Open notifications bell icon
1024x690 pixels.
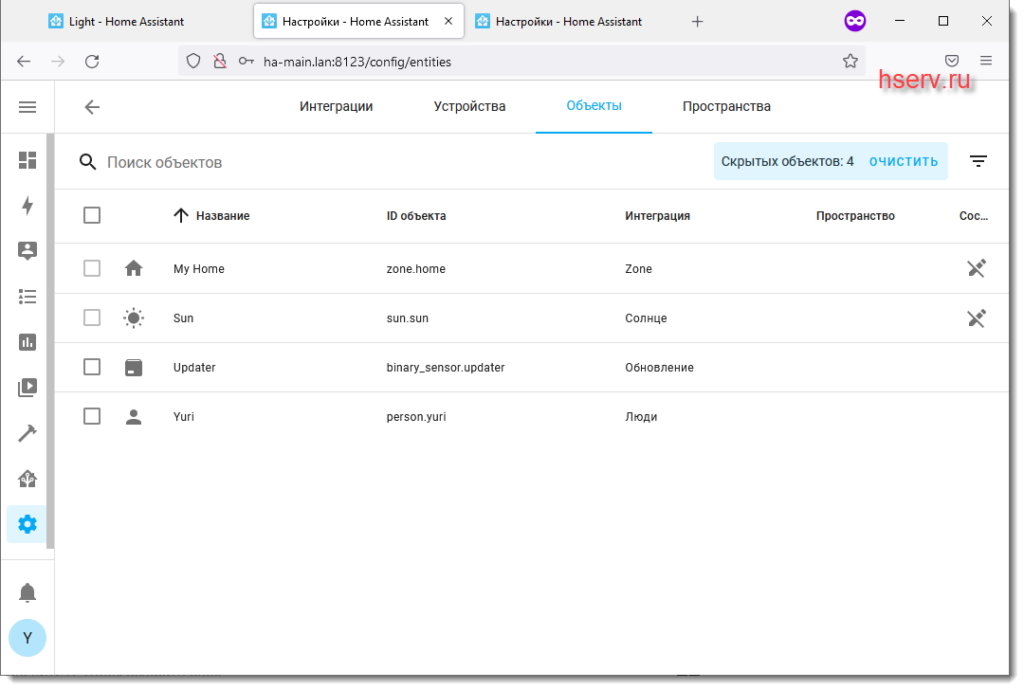pyautogui.click(x=28, y=593)
